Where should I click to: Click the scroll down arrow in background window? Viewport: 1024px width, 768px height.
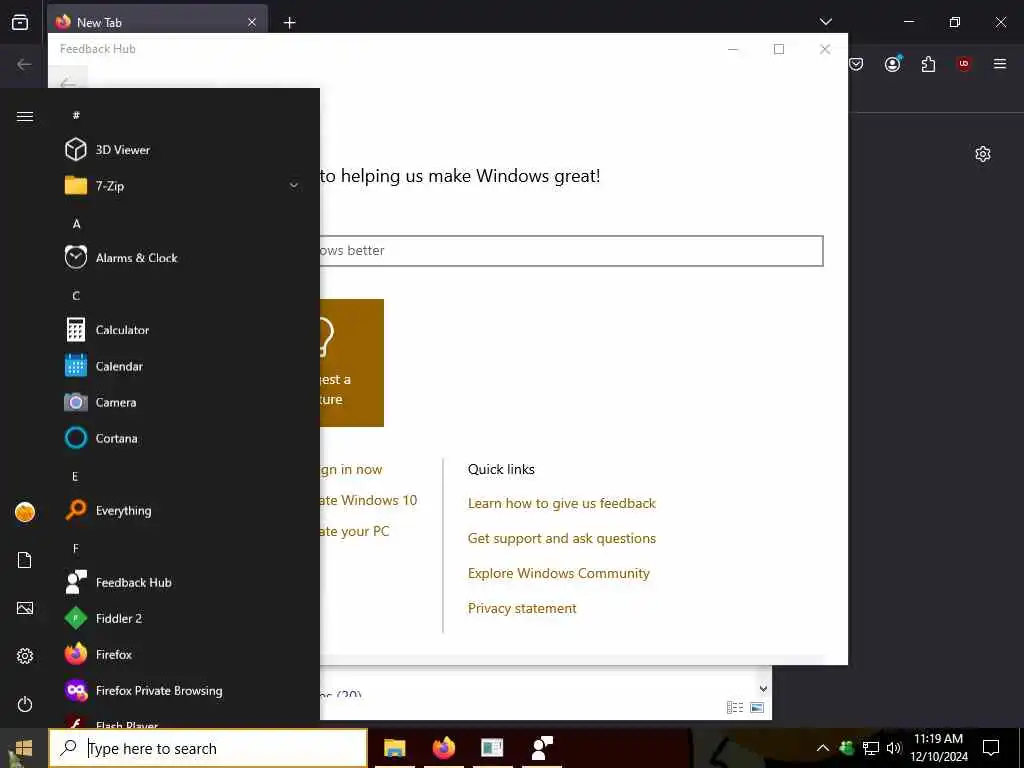point(763,688)
